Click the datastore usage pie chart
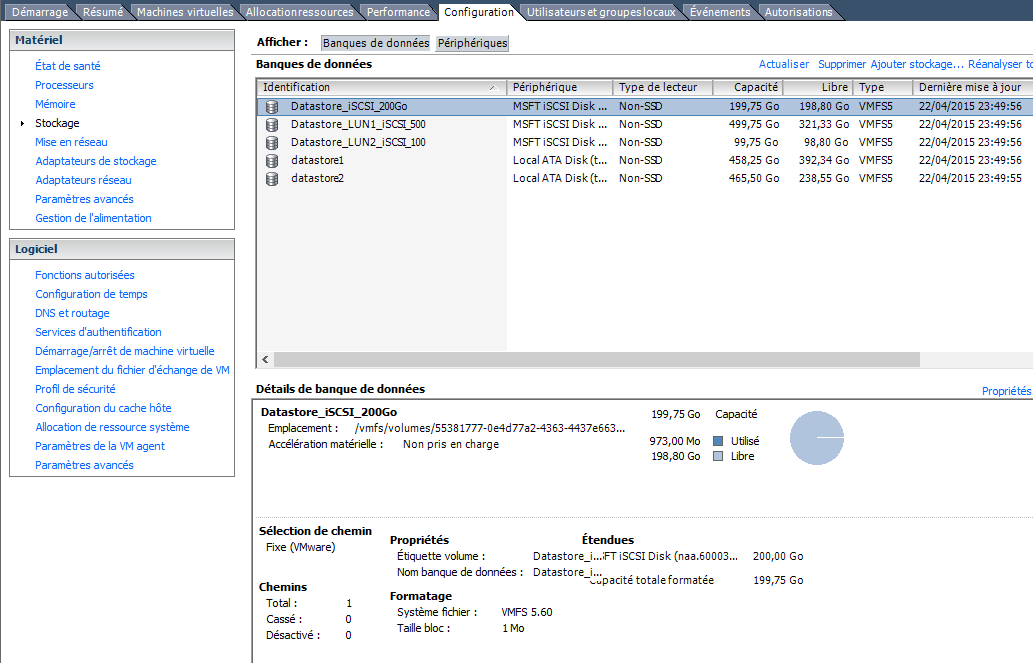Screen dimensions: 1033x663 [817, 438]
